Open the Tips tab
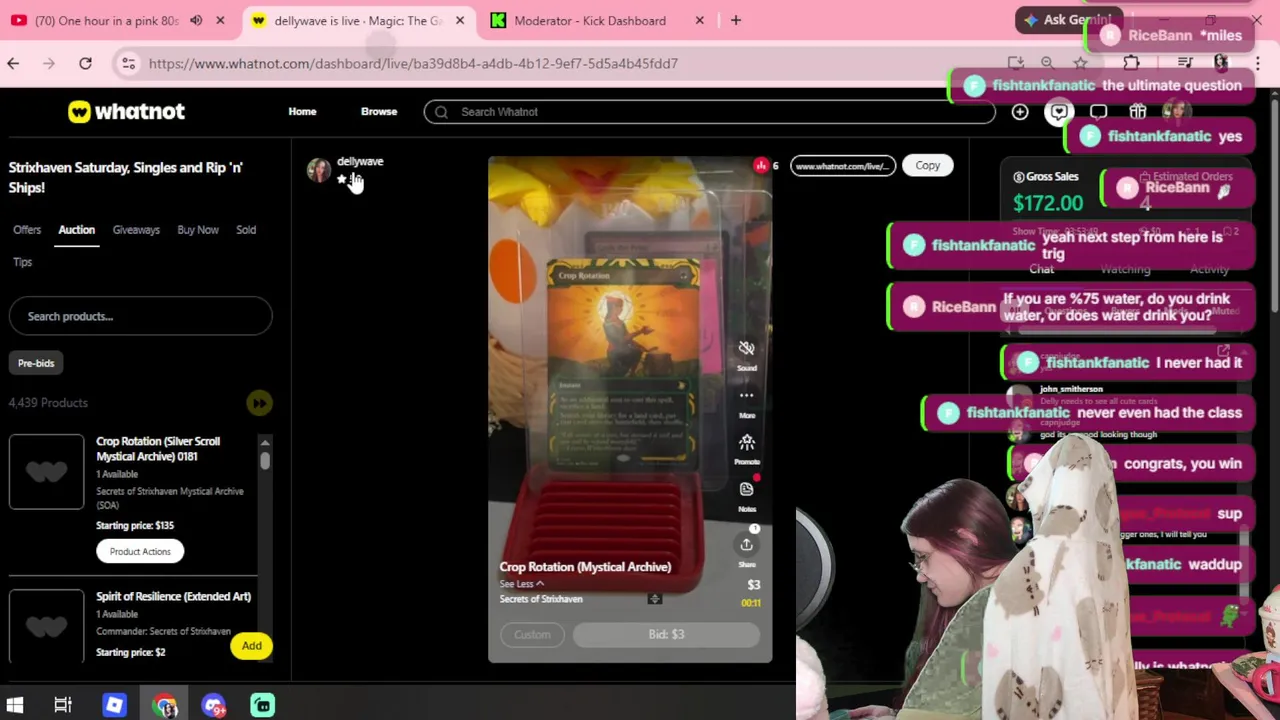1280x720 pixels. click(x=22, y=262)
